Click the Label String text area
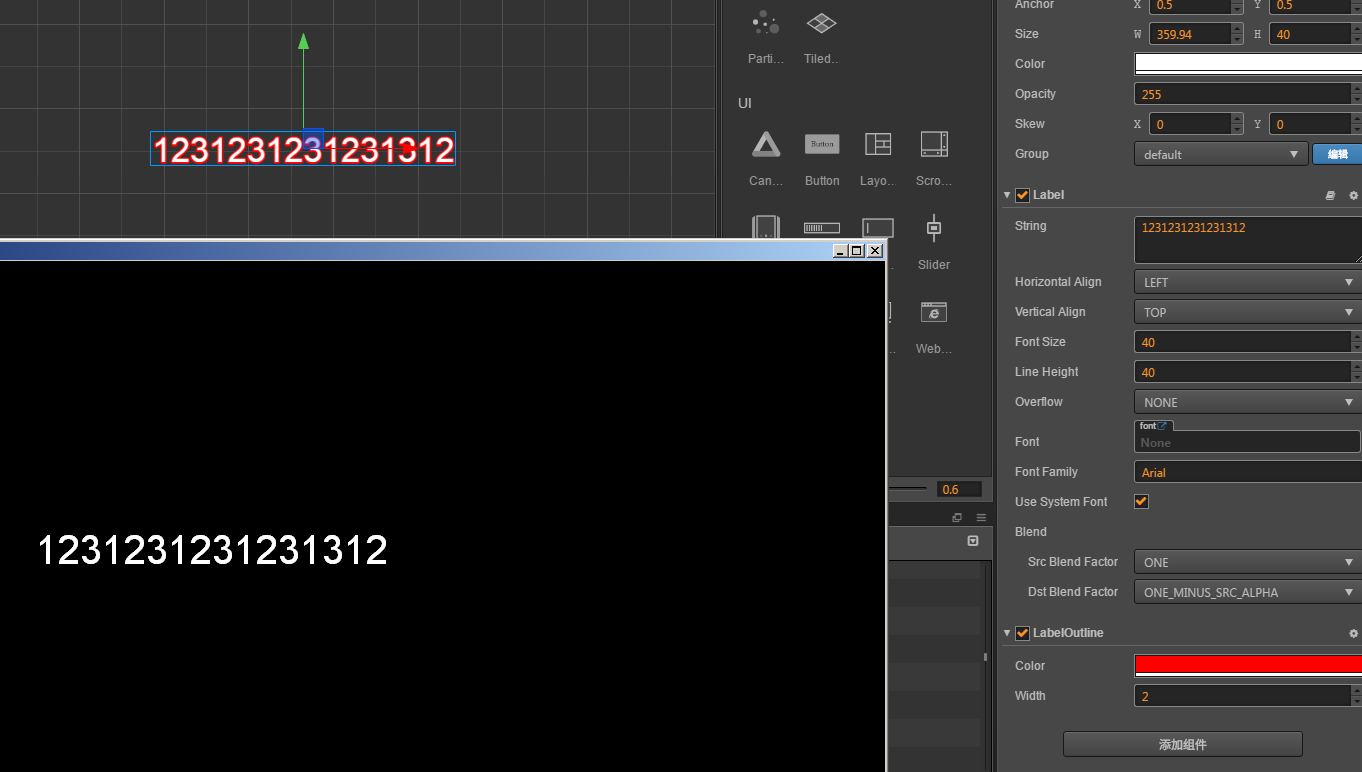The width and height of the screenshot is (1362, 772). tap(1248, 240)
